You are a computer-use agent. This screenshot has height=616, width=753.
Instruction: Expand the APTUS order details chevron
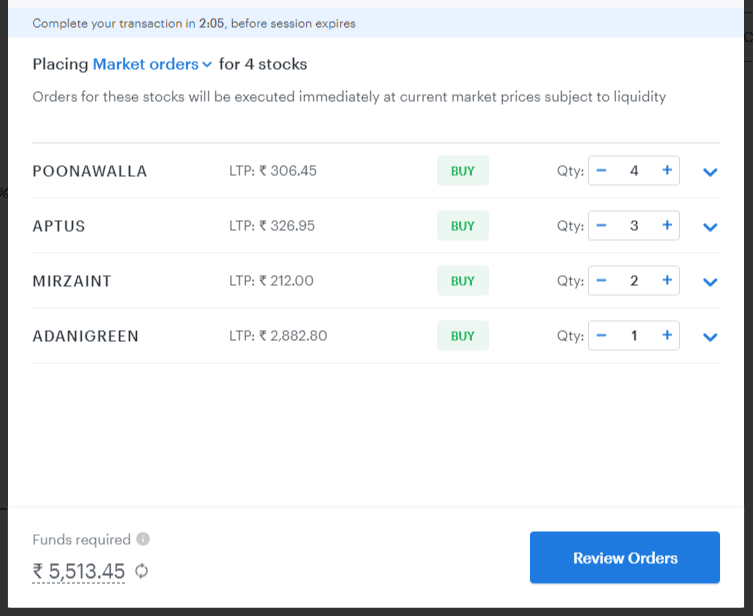[710, 227]
